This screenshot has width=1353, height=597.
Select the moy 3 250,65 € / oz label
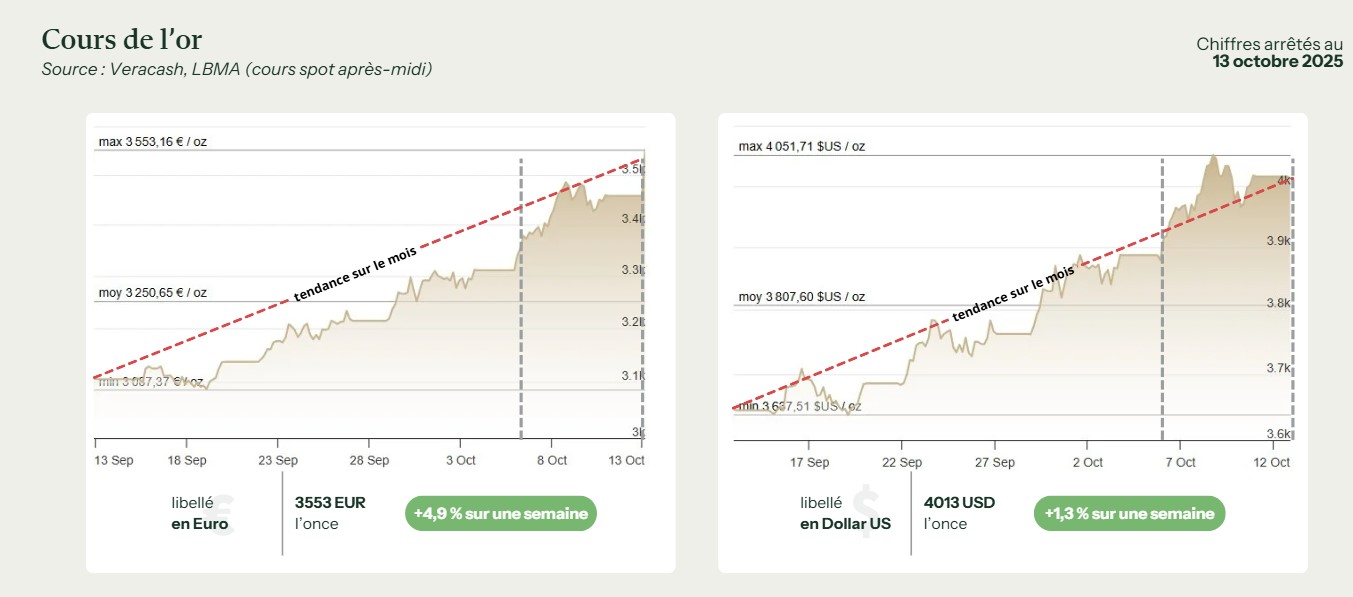153,293
